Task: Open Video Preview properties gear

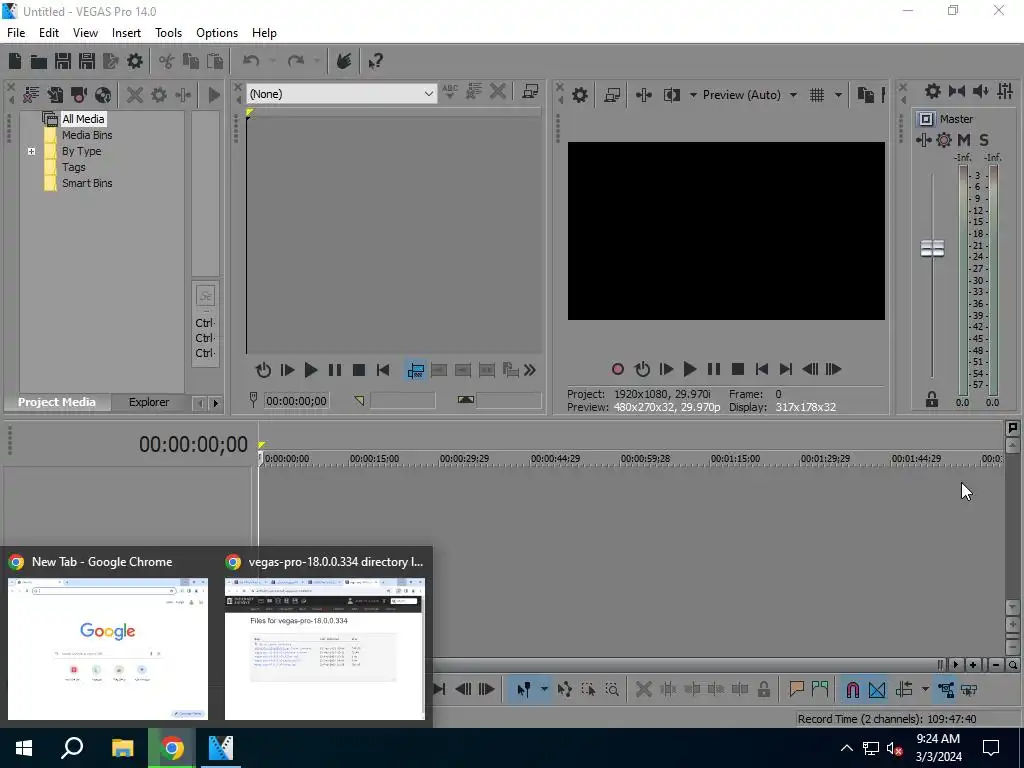Action: point(580,95)
